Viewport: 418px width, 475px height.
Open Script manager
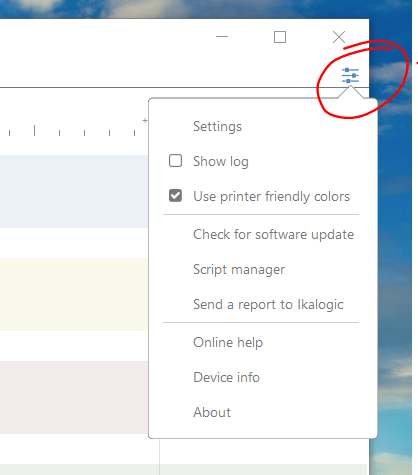(x=239, y=269)
